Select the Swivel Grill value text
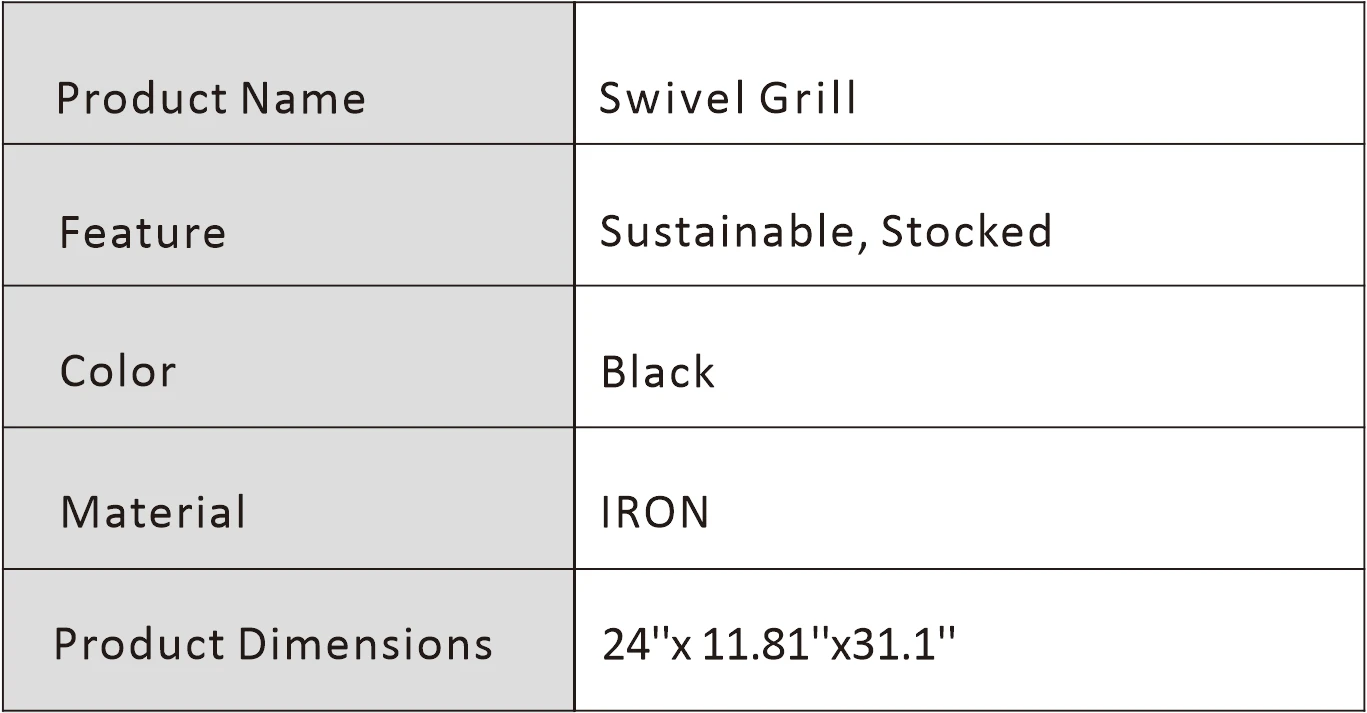Viewport: 1367px width, 713px height. coord(727,99)
